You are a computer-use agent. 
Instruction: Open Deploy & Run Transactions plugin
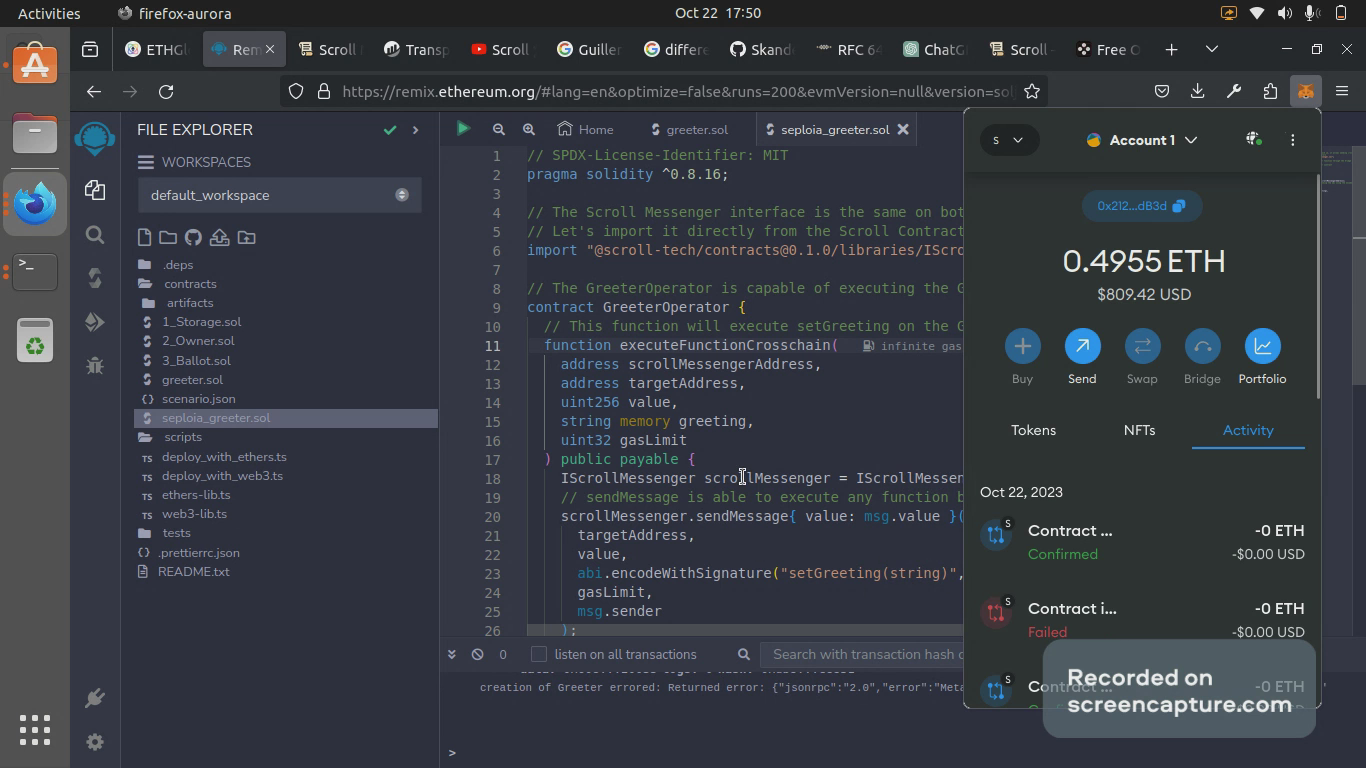coord(95,322)
